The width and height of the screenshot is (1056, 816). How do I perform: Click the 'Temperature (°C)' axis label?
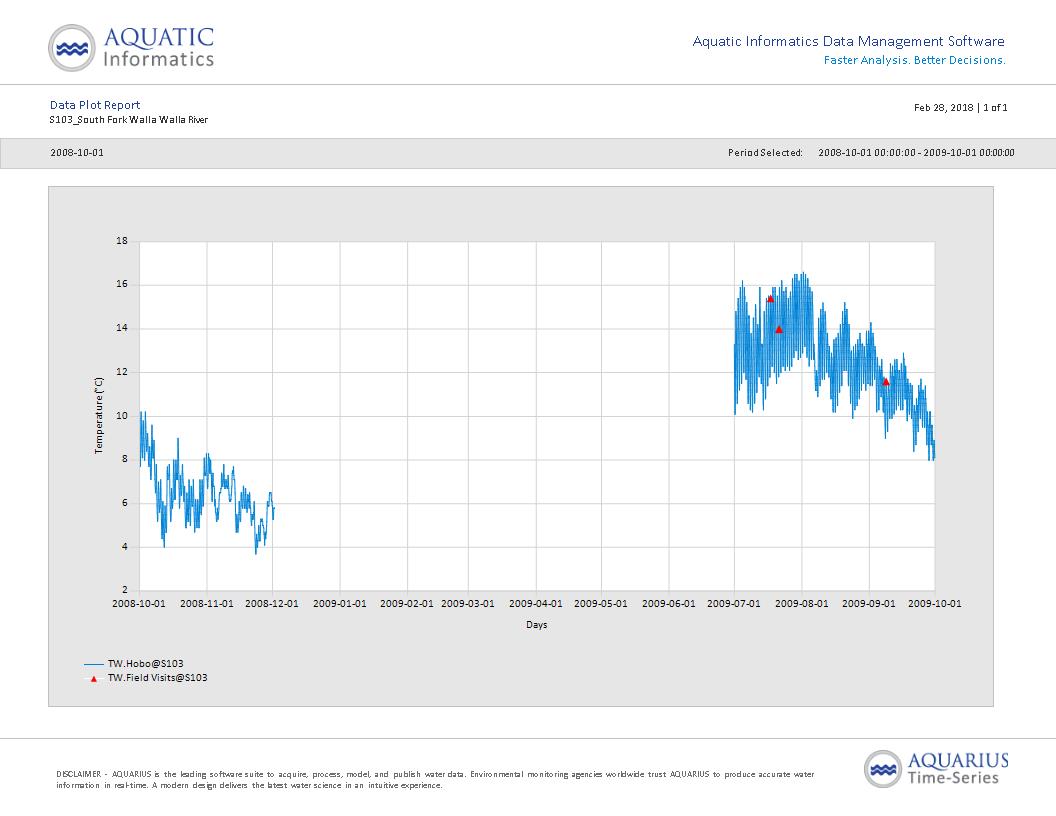(99, 415)
